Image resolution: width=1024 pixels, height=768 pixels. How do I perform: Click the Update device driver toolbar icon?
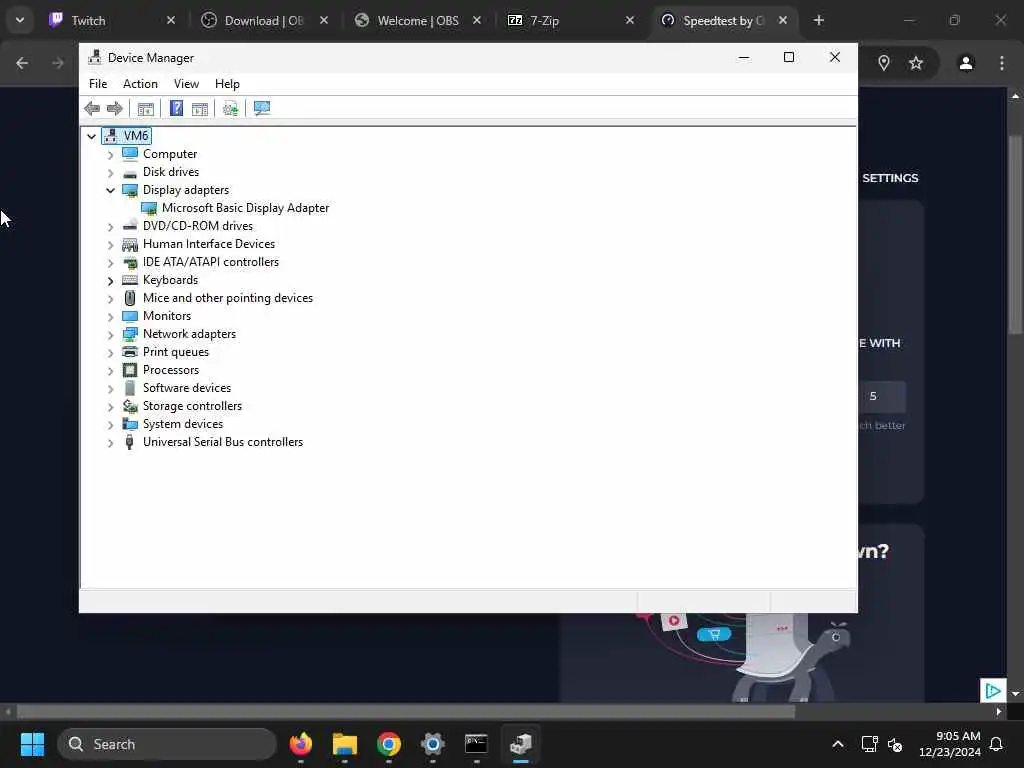[x=230, y=108]
